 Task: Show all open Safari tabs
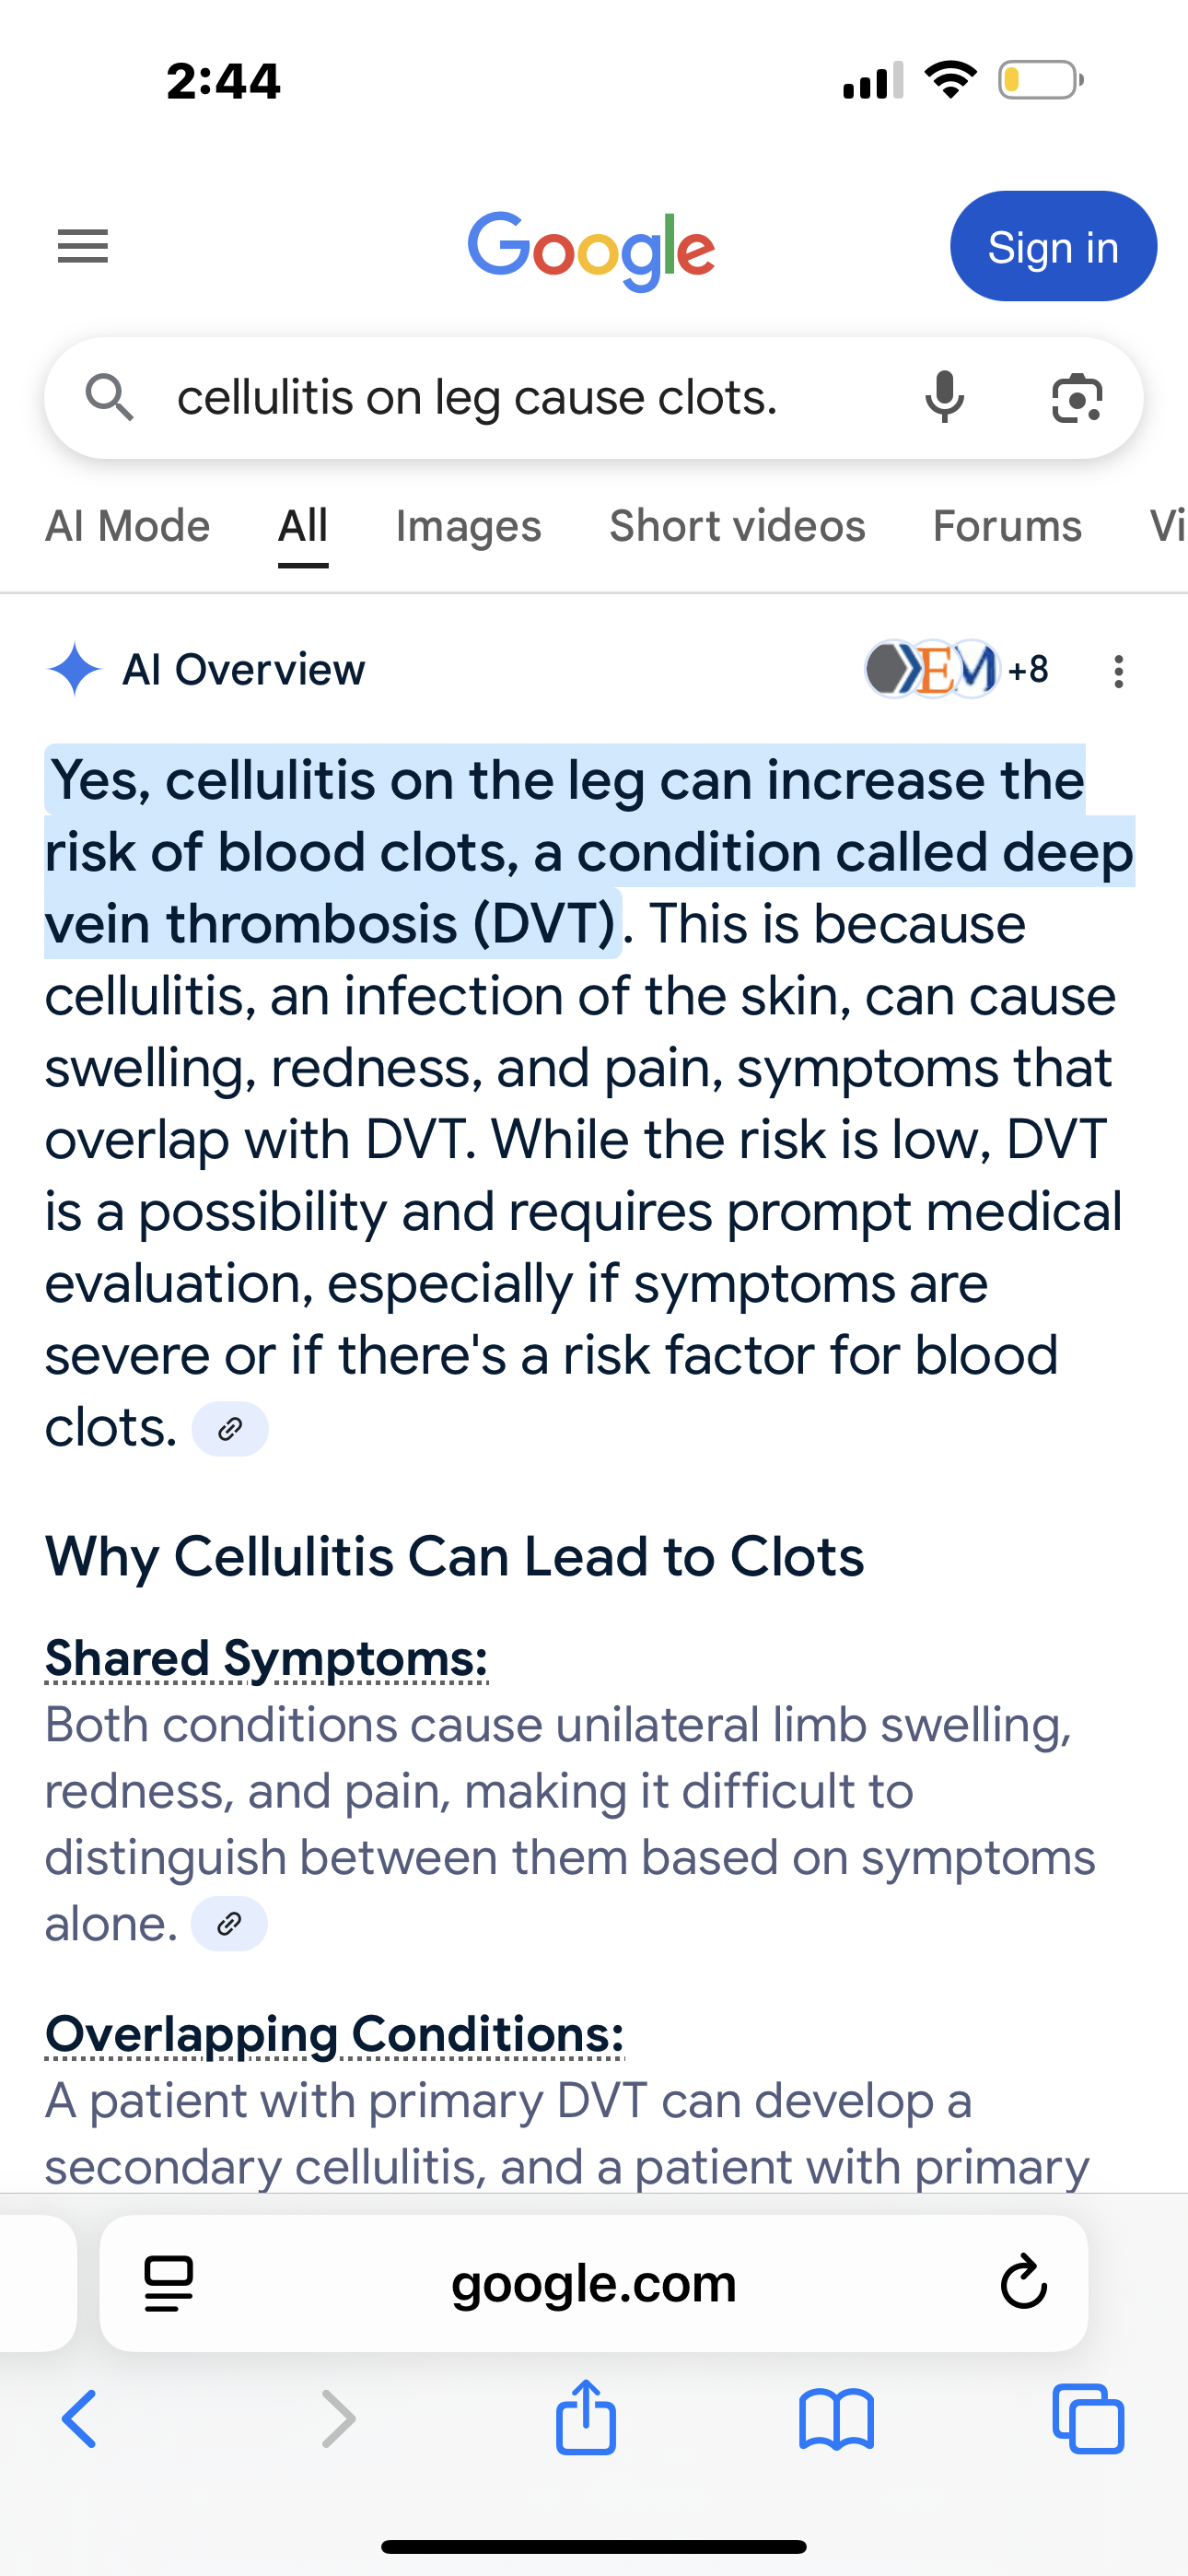[1088, 2419]
